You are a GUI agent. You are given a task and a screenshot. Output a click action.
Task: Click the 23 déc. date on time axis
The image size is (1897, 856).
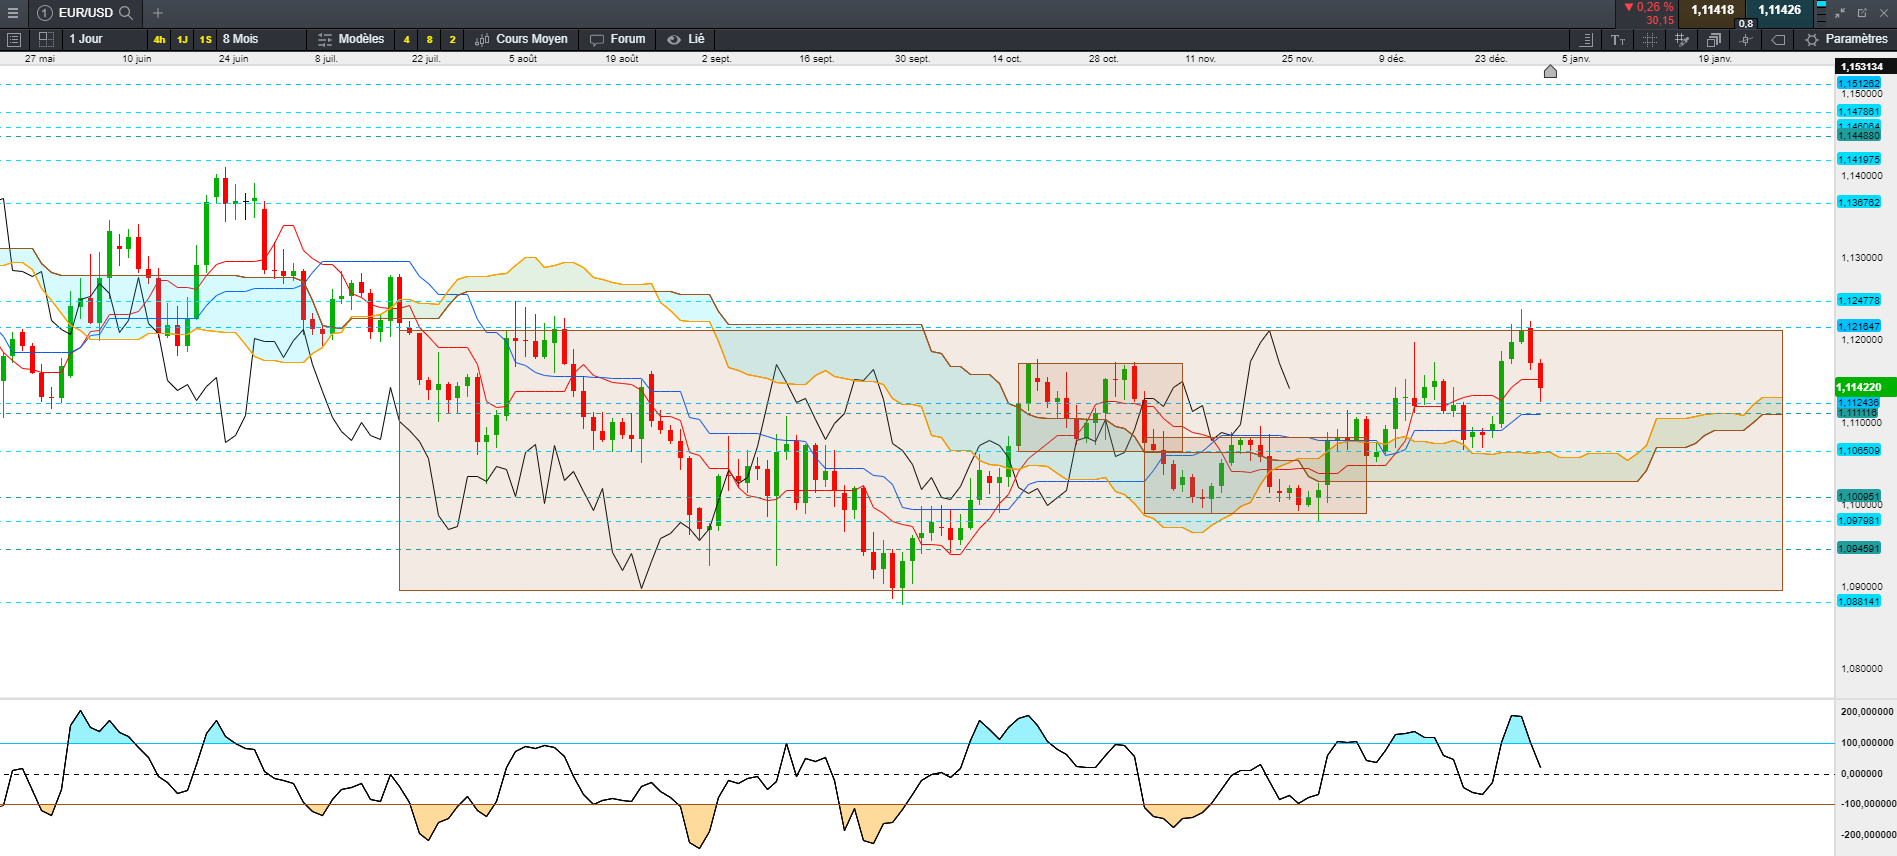[x=1490, y=59]
